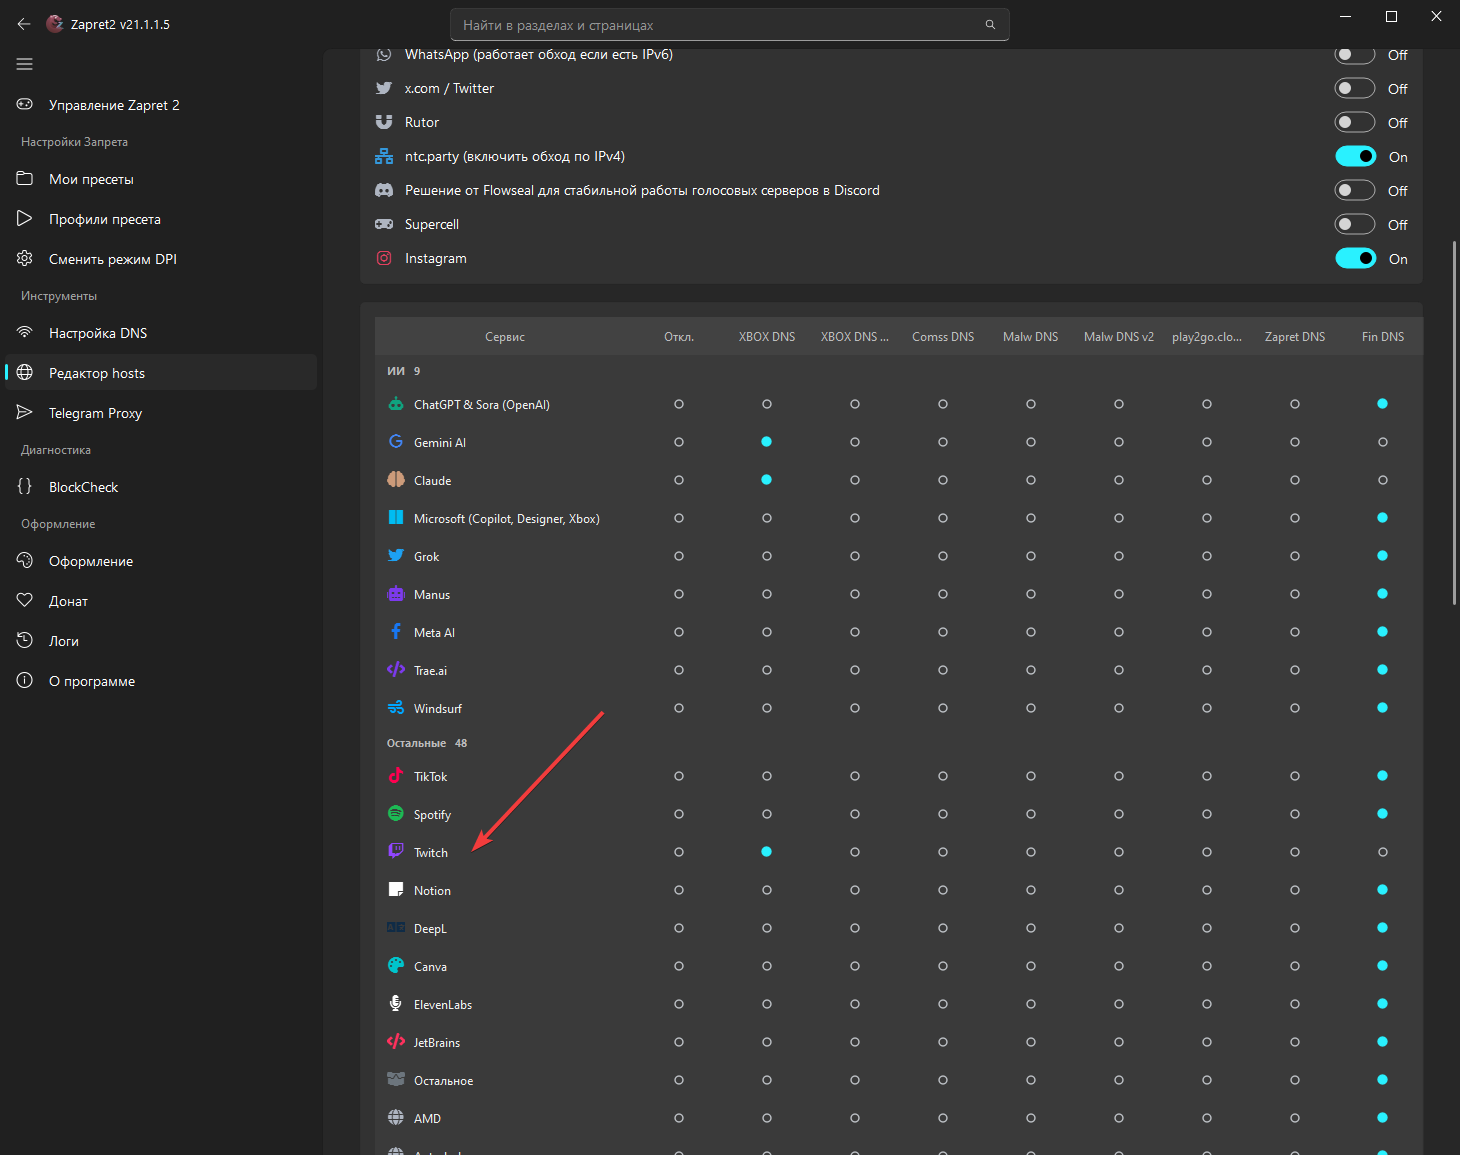
Task: Select Сменить режим DPI
Action: pyautogui.click(x=161, y=259)
